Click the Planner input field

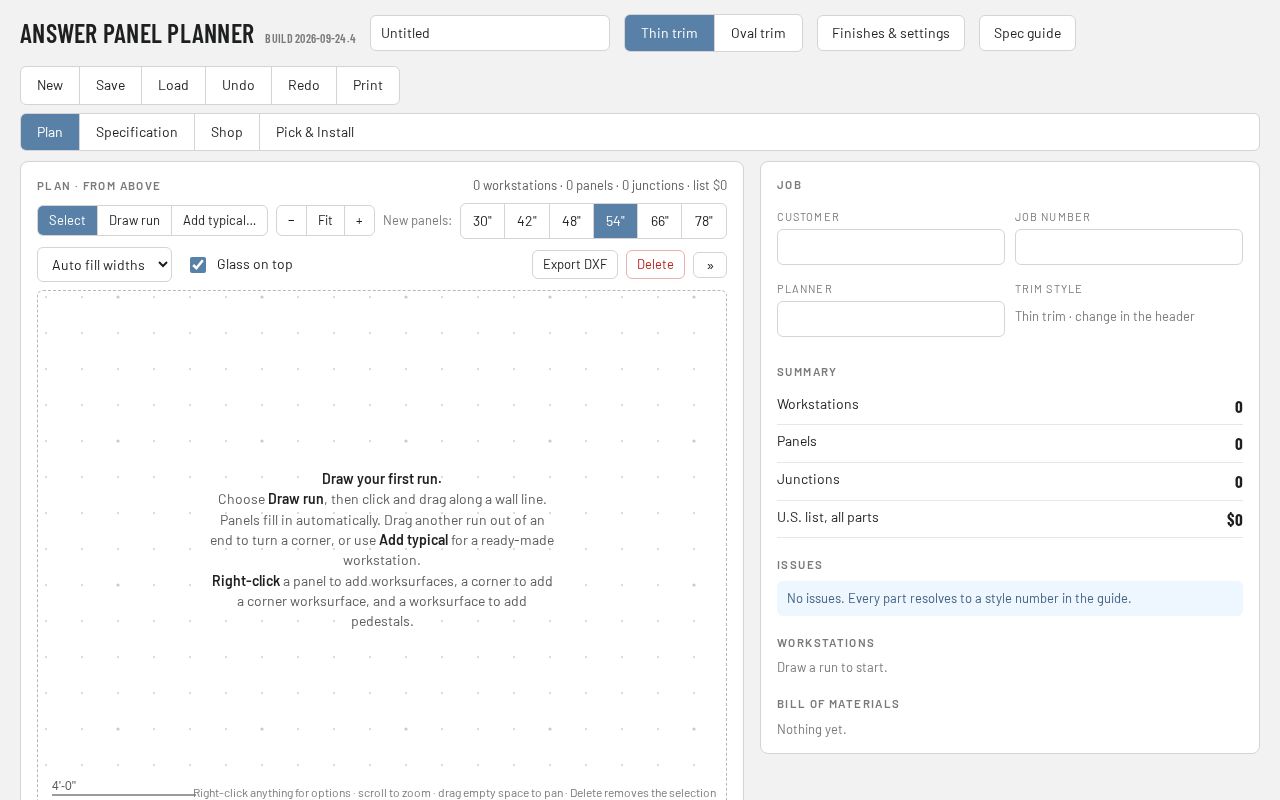pyautogui.click(x=891, y=319)
